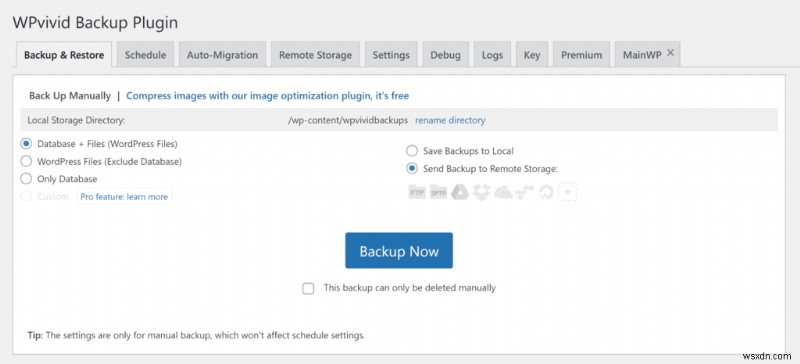
Task: Add a new remote storage with plus icon
Action: 567,192
